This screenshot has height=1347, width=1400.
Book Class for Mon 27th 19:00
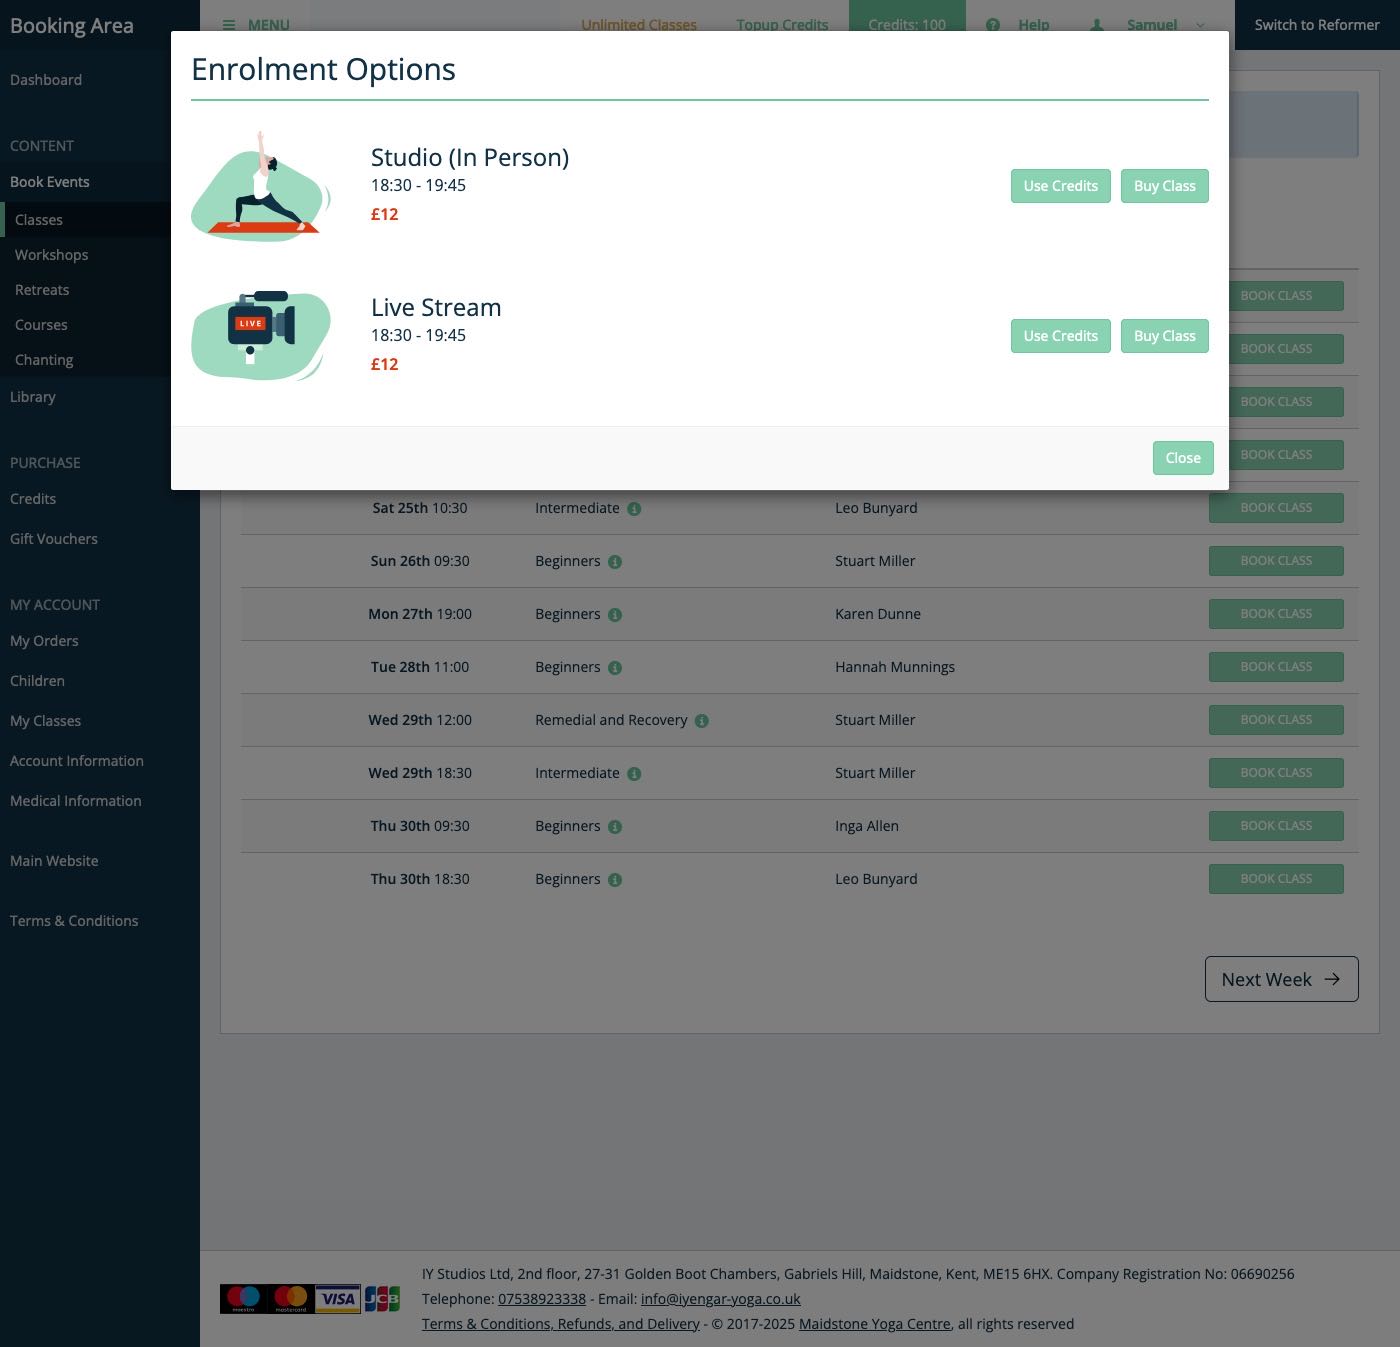pyautogui.click(x=1276, y=614)
